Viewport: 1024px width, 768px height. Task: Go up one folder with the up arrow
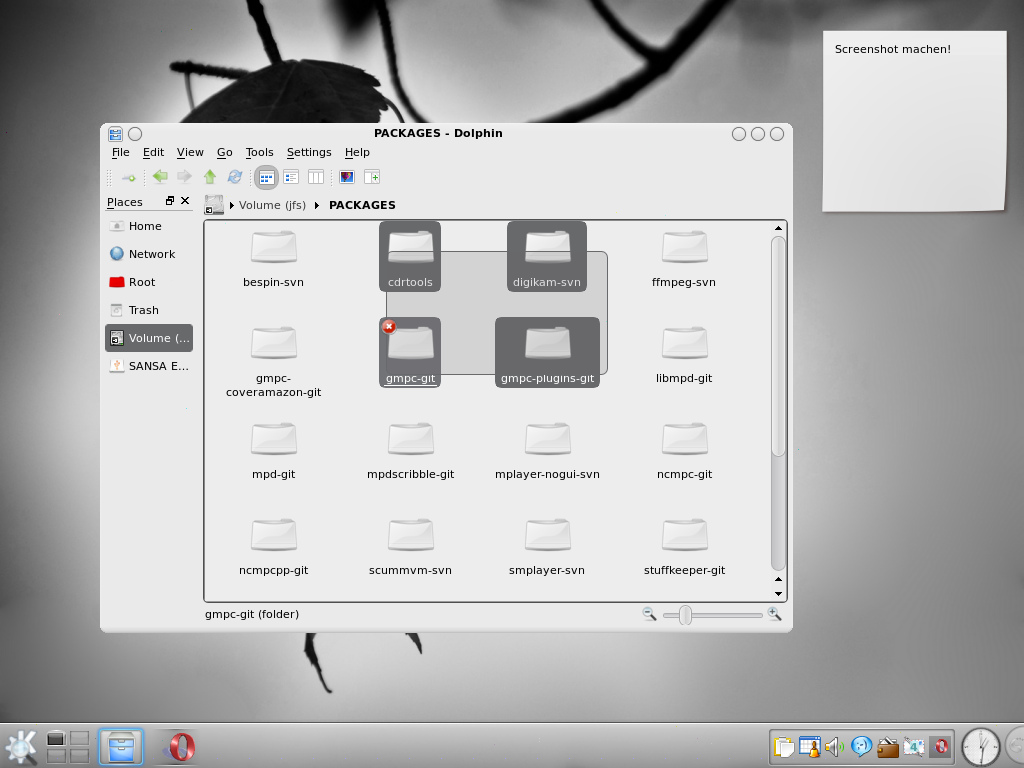[210, 176]
